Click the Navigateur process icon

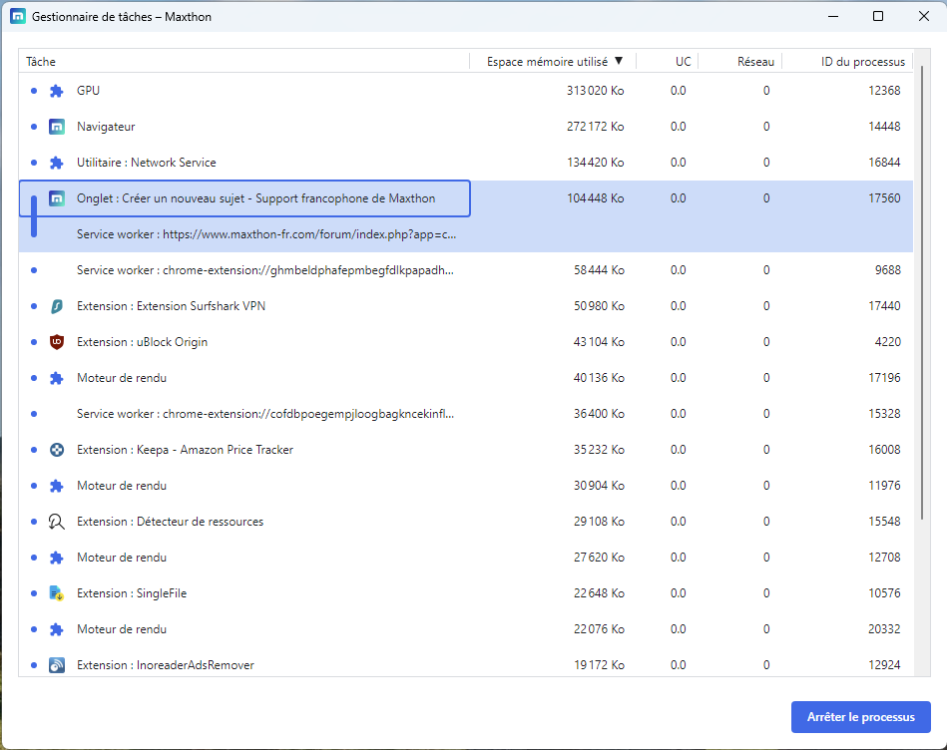[57, 127]
